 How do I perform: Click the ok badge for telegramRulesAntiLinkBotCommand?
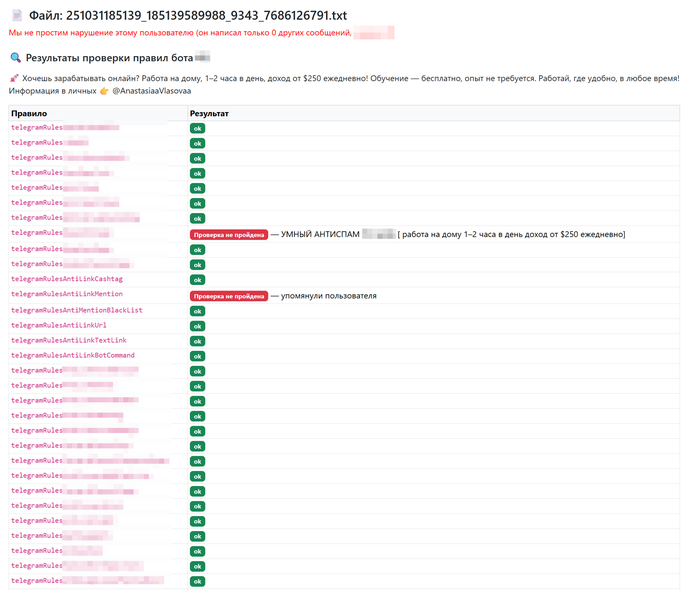pyautogui.click(x=198, y=356)
